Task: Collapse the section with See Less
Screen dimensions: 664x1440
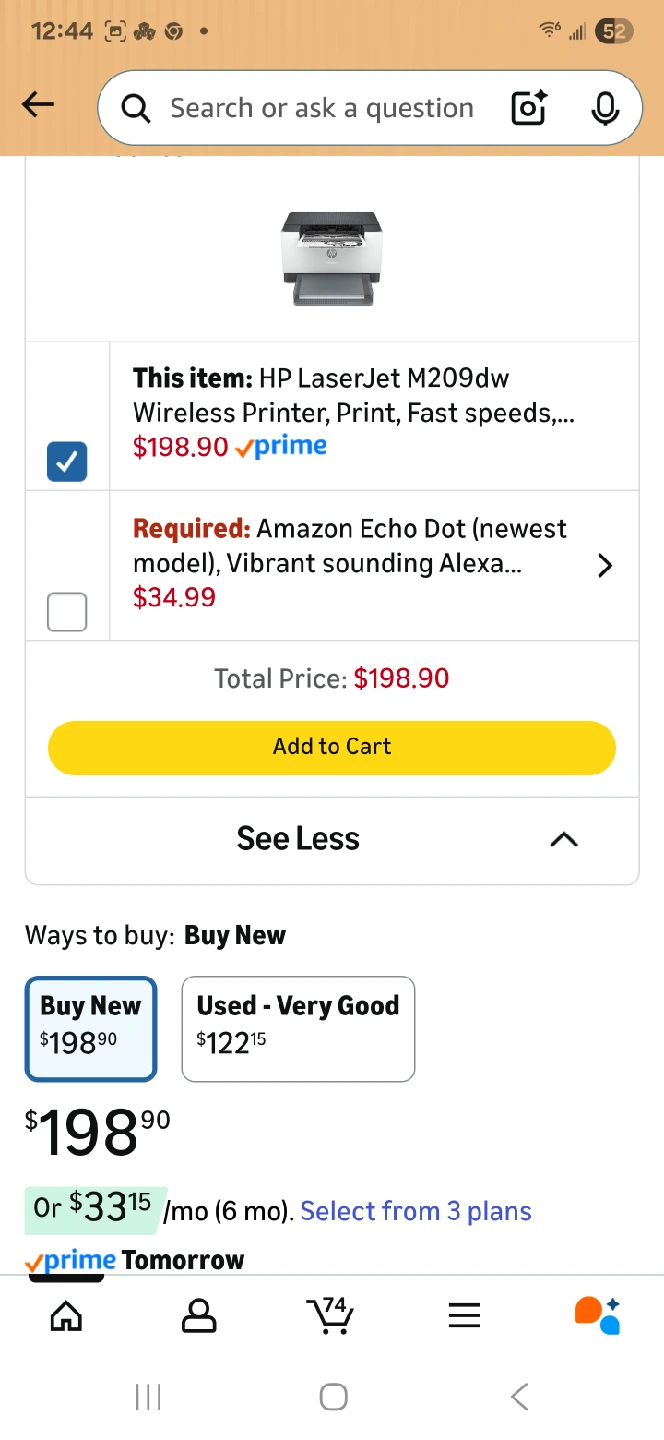Action: 331,839
